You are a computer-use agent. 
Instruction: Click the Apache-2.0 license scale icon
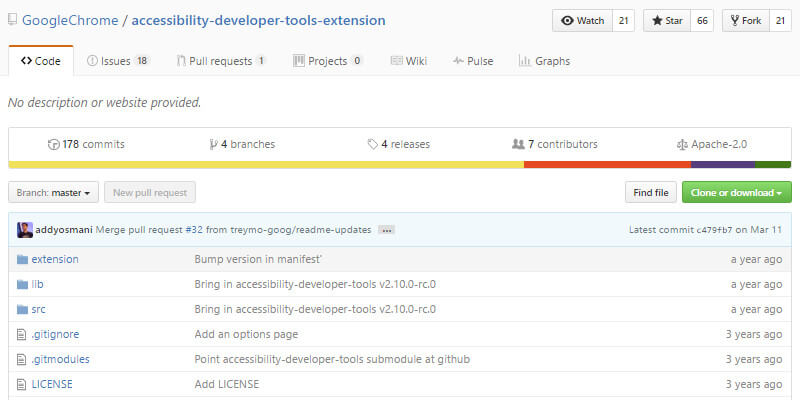point(682,144)
